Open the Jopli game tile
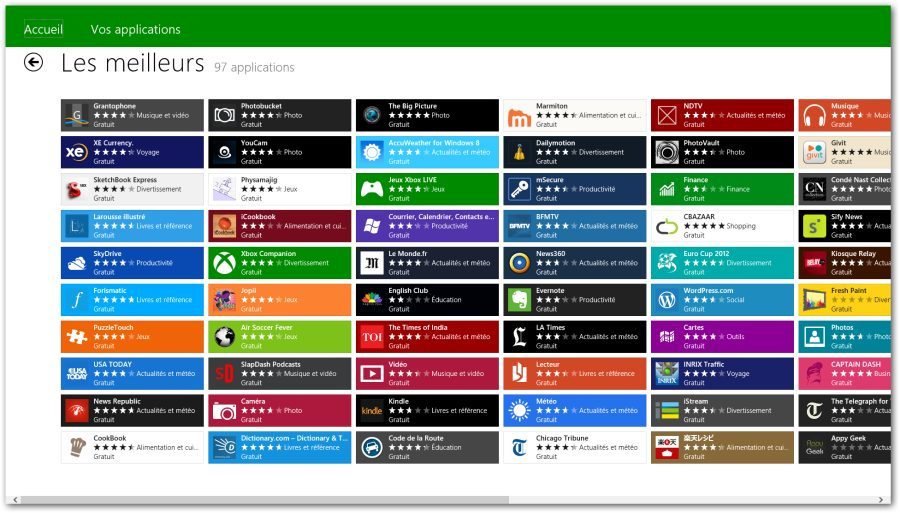 coord(280,300)
